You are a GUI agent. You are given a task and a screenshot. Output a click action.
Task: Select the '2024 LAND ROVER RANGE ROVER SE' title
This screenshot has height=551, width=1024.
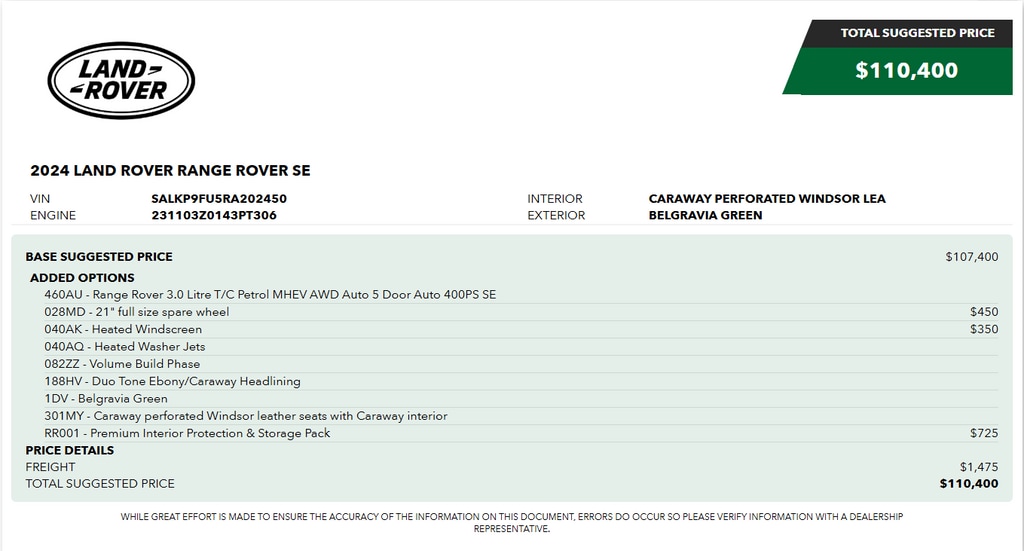[x=170, y=170]
